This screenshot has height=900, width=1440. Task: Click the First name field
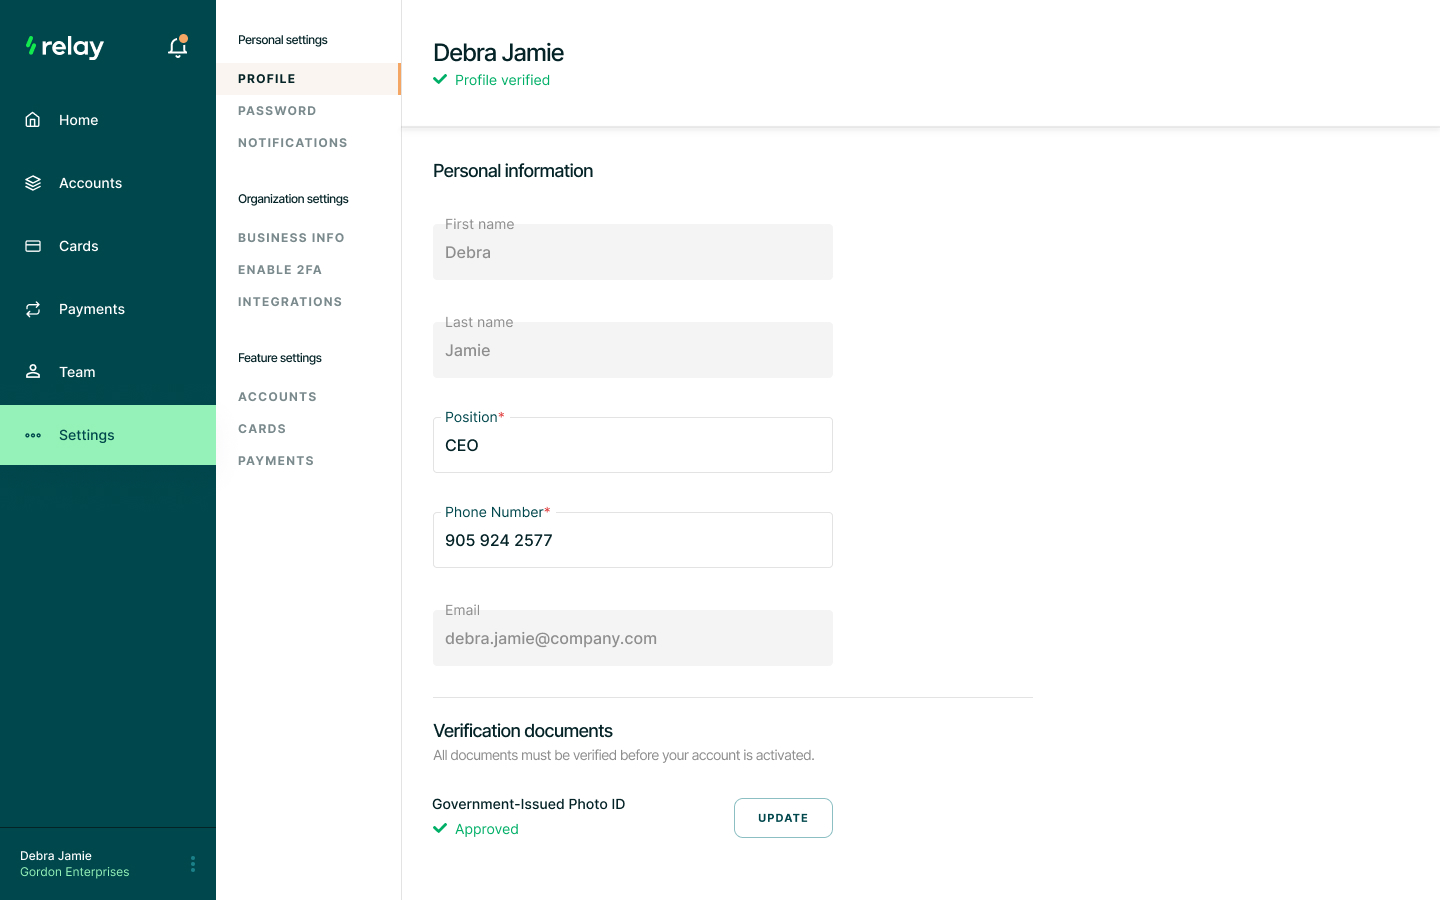point(633,252)
